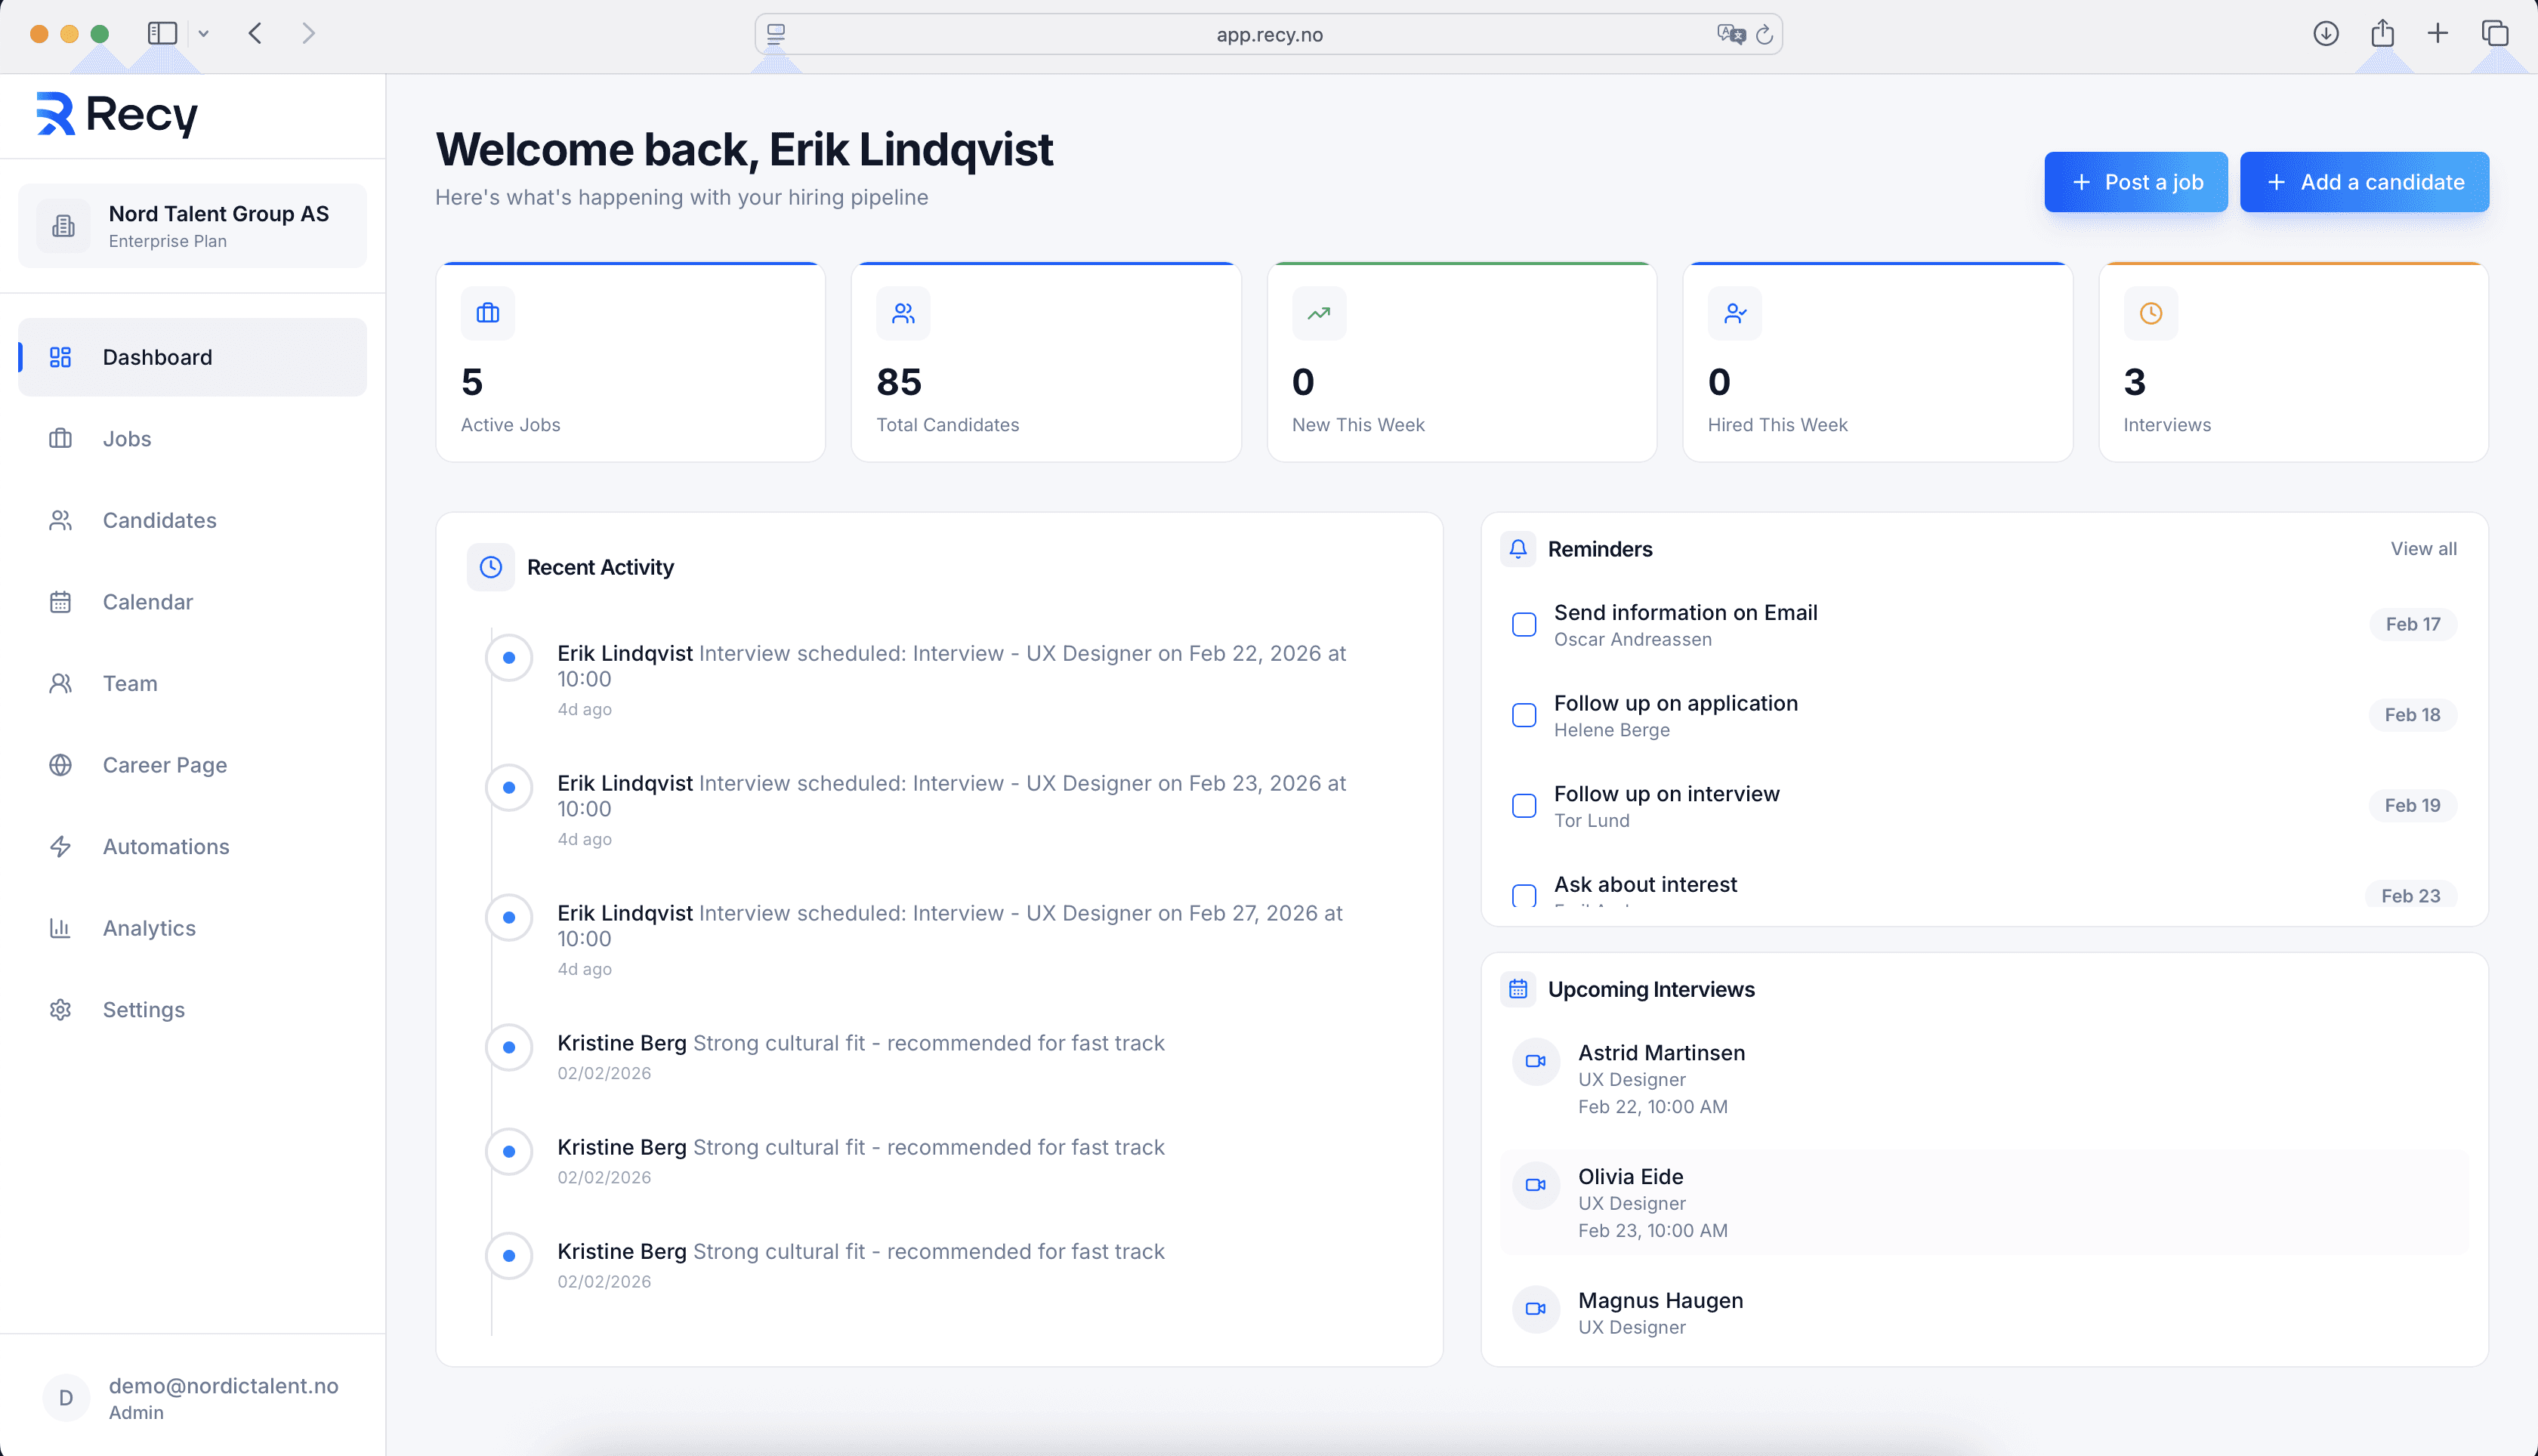Screen dimensions: 2538x1456
Task: Click the Settings gear icon
Action: [61, 1009]
